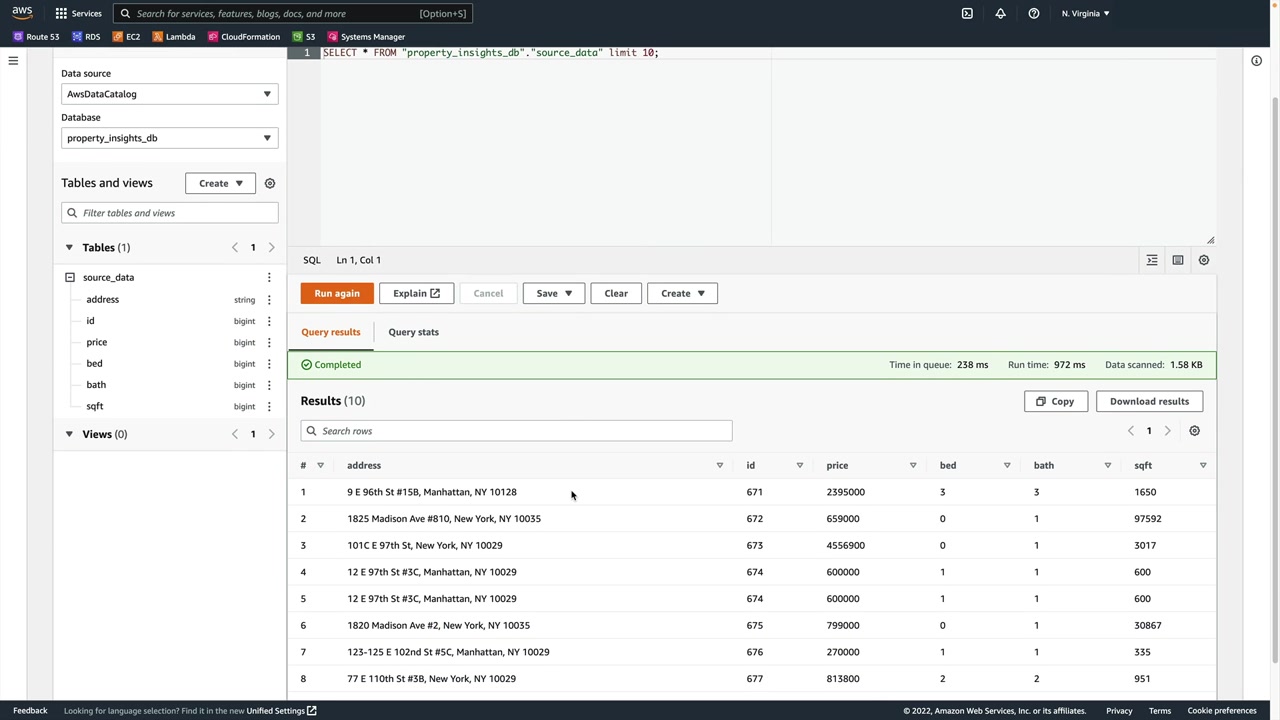Open source_data table actions menu
The width and height of the screenshot is (1280, 720).
point(268,277)
